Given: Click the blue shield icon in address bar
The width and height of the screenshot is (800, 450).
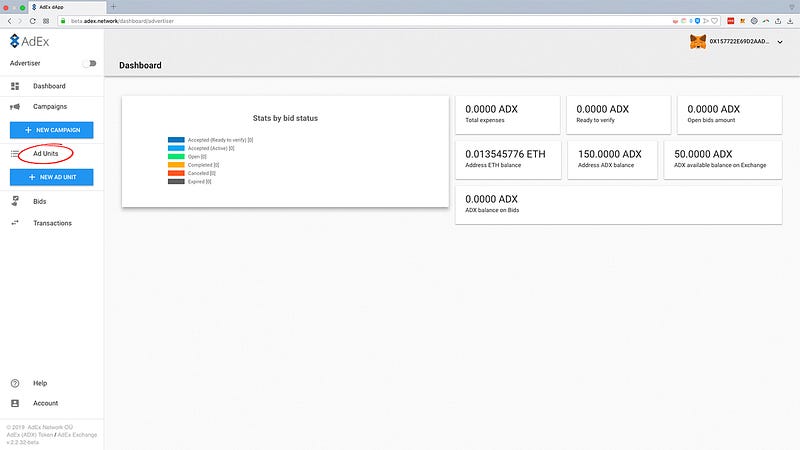Looking at the screenshot, I should pyautogui.click(x=697, y=21).
